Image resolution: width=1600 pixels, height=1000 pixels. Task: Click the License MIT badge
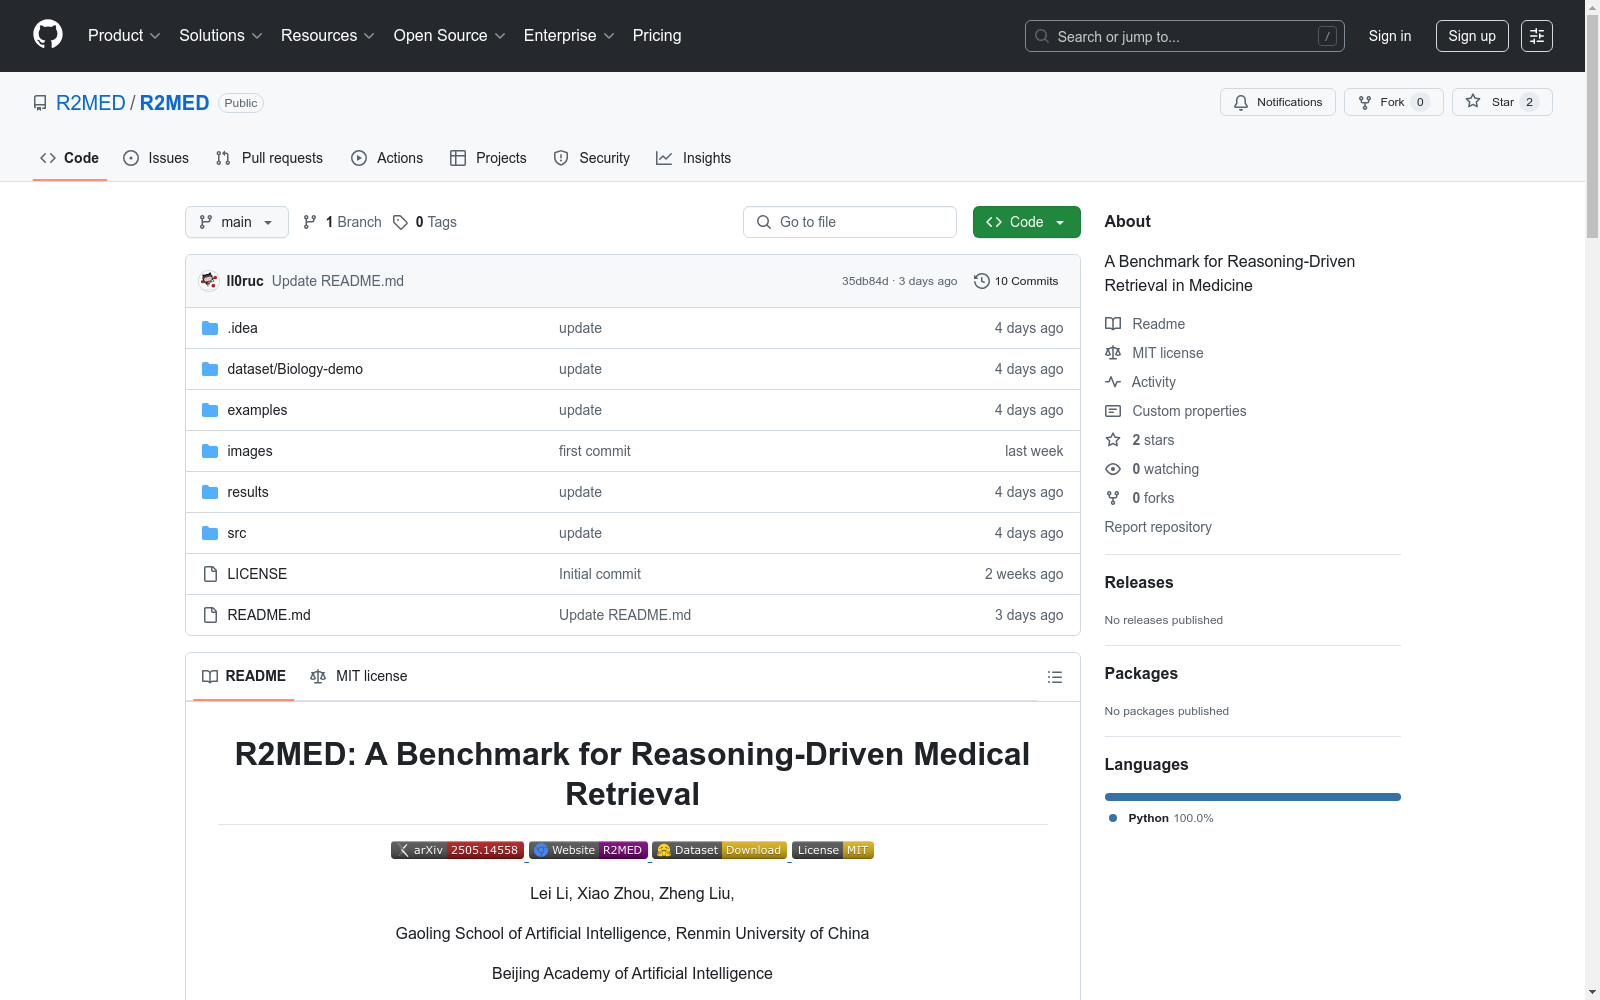833,850
